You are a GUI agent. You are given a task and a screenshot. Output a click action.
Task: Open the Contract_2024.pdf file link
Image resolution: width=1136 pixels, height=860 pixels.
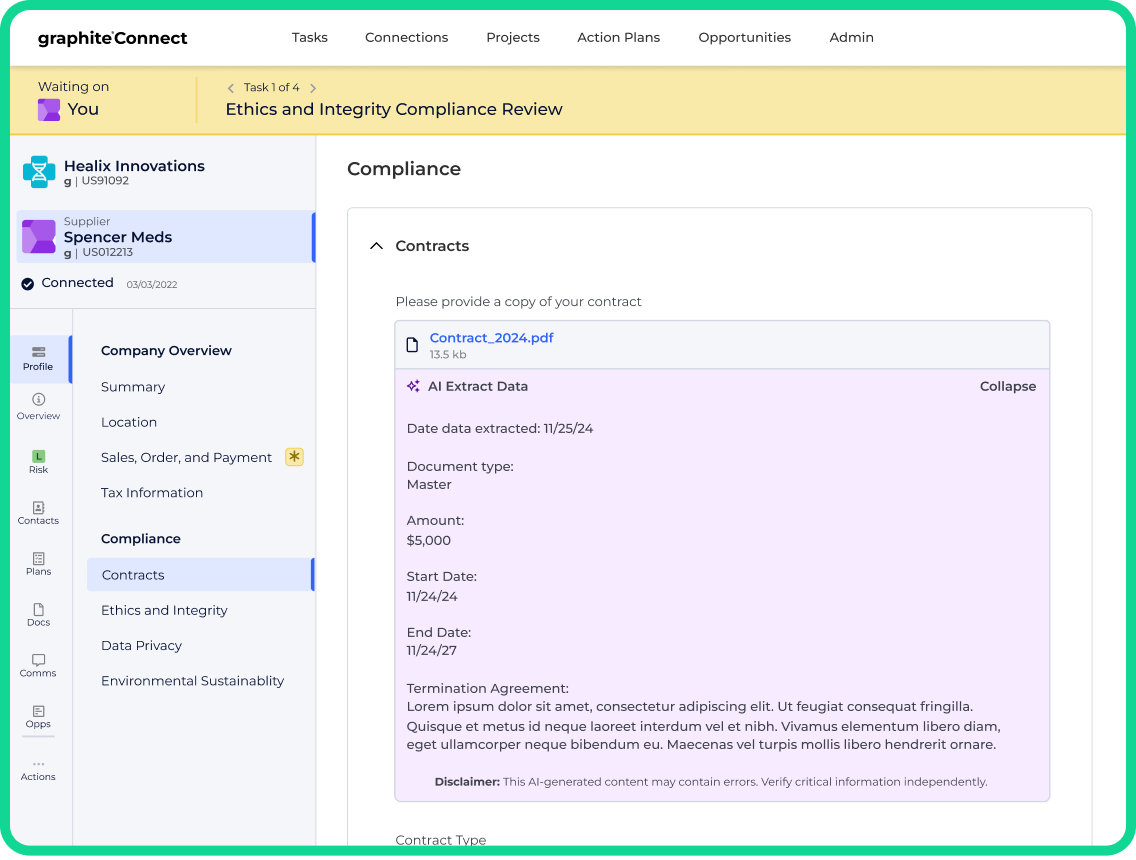491,338
